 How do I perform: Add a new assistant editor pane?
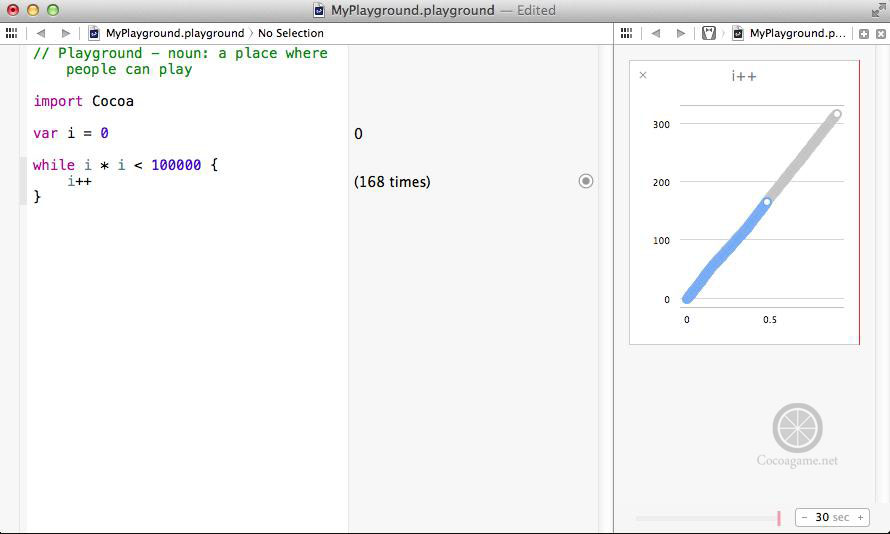click(864, 33)
